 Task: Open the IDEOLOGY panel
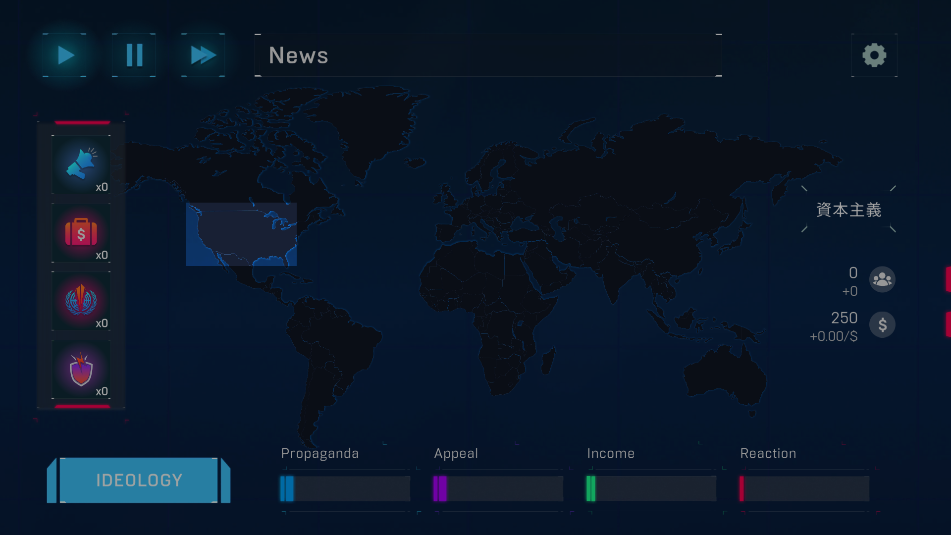139,480
